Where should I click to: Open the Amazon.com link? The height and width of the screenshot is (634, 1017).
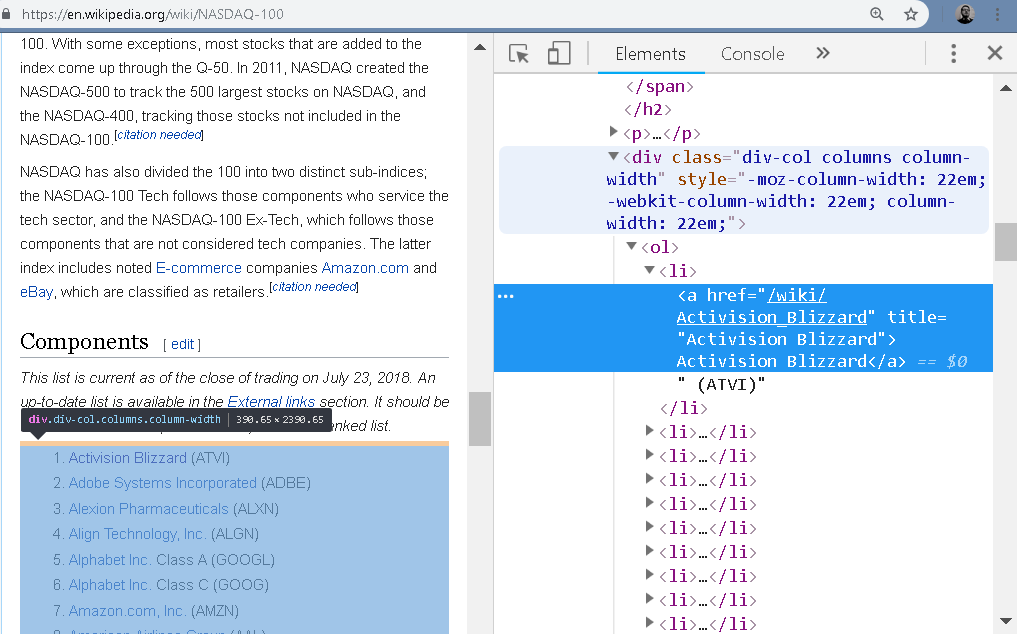click(365, 268)
